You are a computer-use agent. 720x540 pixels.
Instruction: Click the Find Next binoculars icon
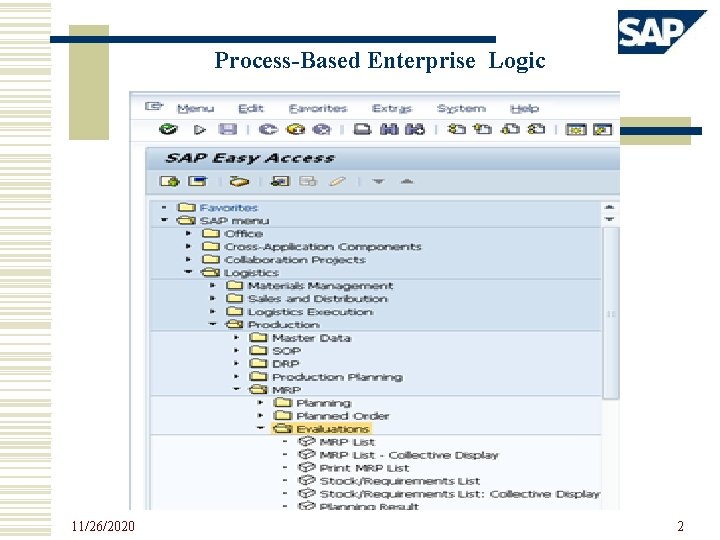(415, 129)
